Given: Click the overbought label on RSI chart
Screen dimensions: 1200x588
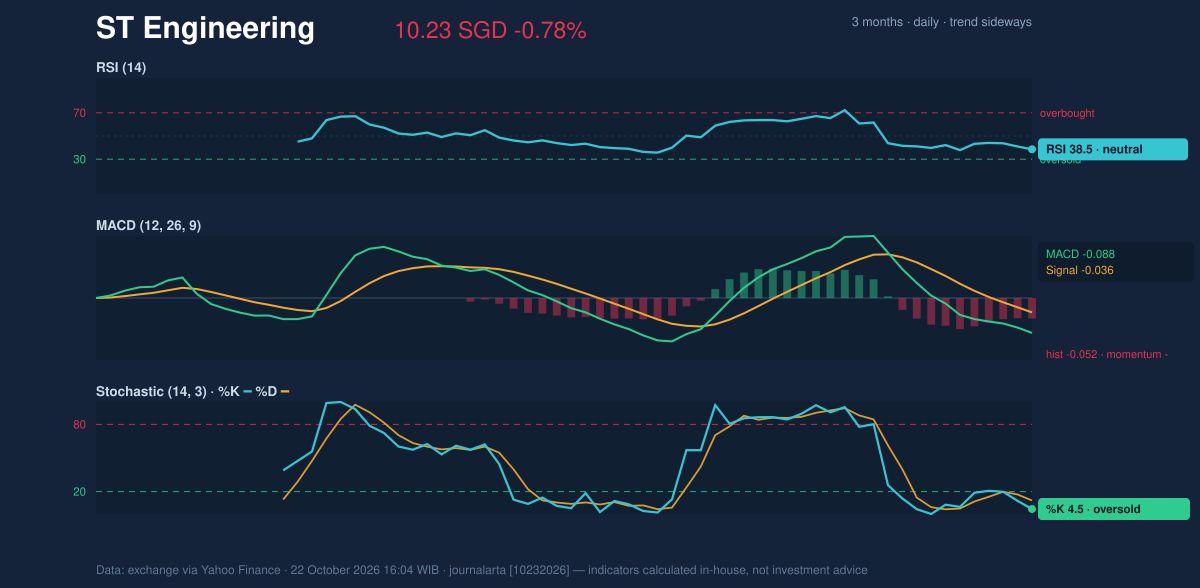Looking at the screenshot, I should tap(1067, 113).
